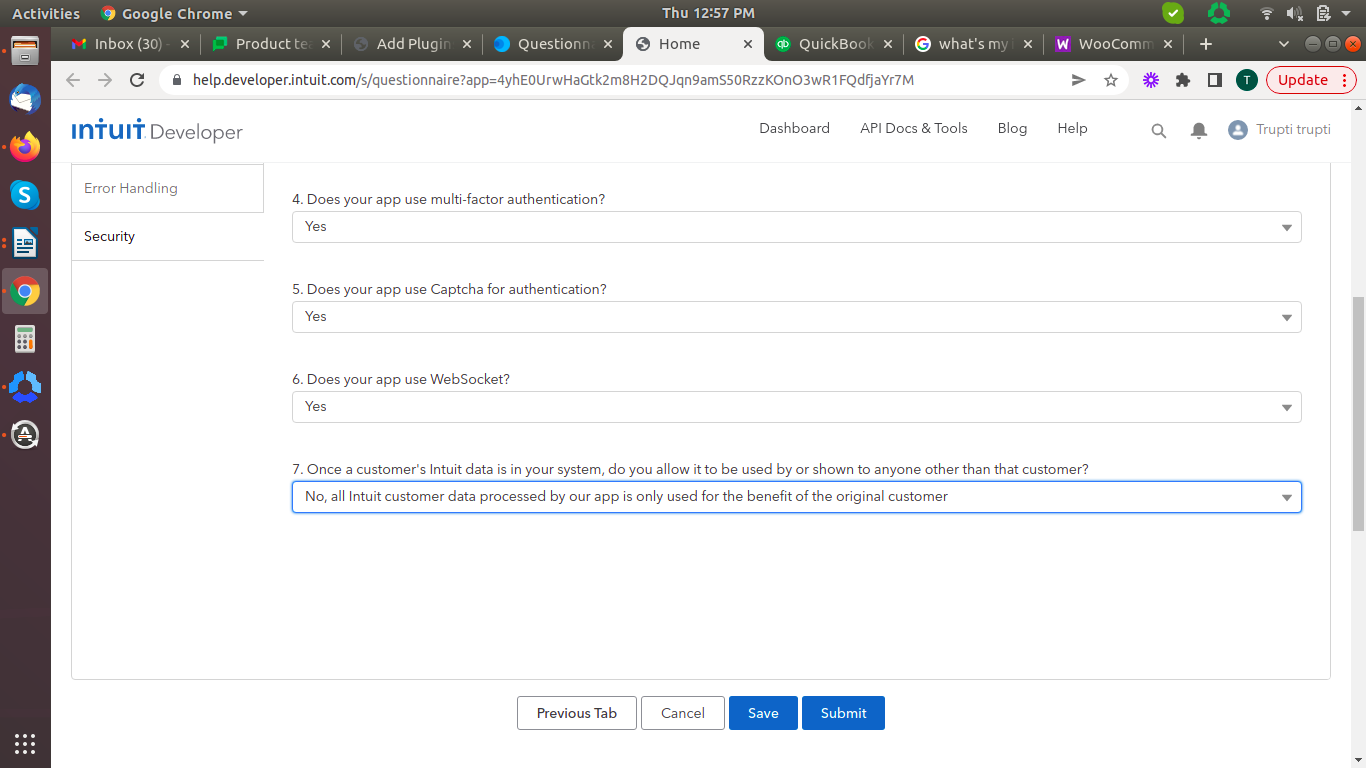The width and height of the screenshot is (1366, 768).
Task: Click the search magnifier icon in header
Action: 1158,130
